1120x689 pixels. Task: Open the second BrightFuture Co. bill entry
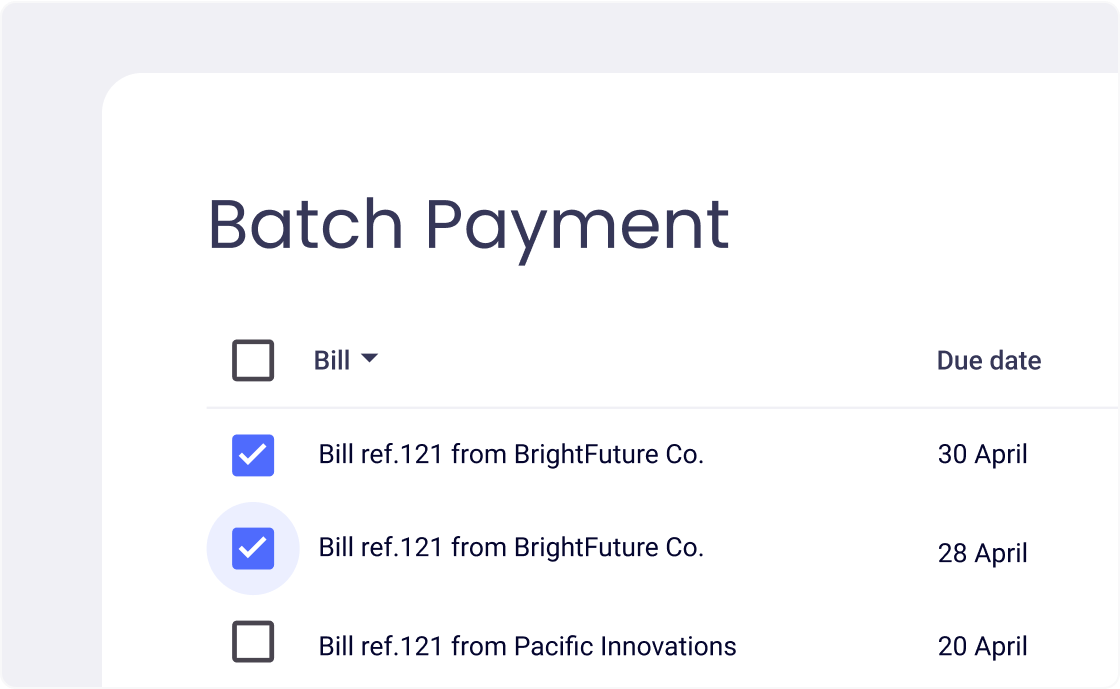tap(510, 548)
